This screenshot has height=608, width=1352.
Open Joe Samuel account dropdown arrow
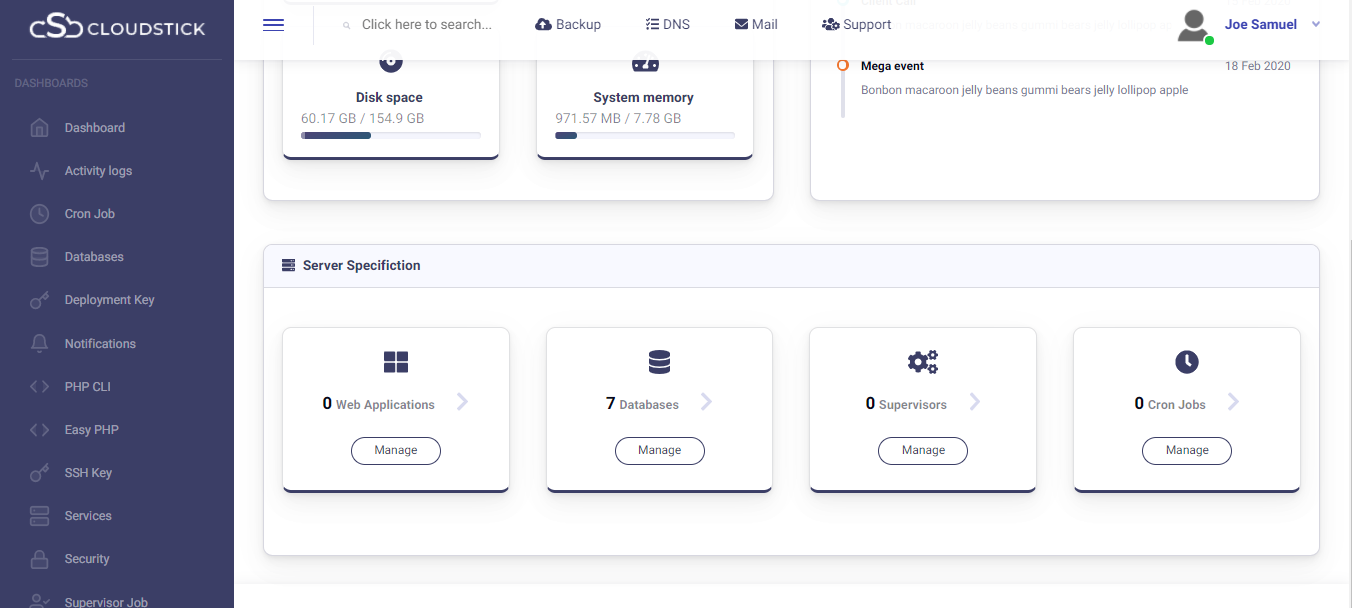tap(1316, 25)
